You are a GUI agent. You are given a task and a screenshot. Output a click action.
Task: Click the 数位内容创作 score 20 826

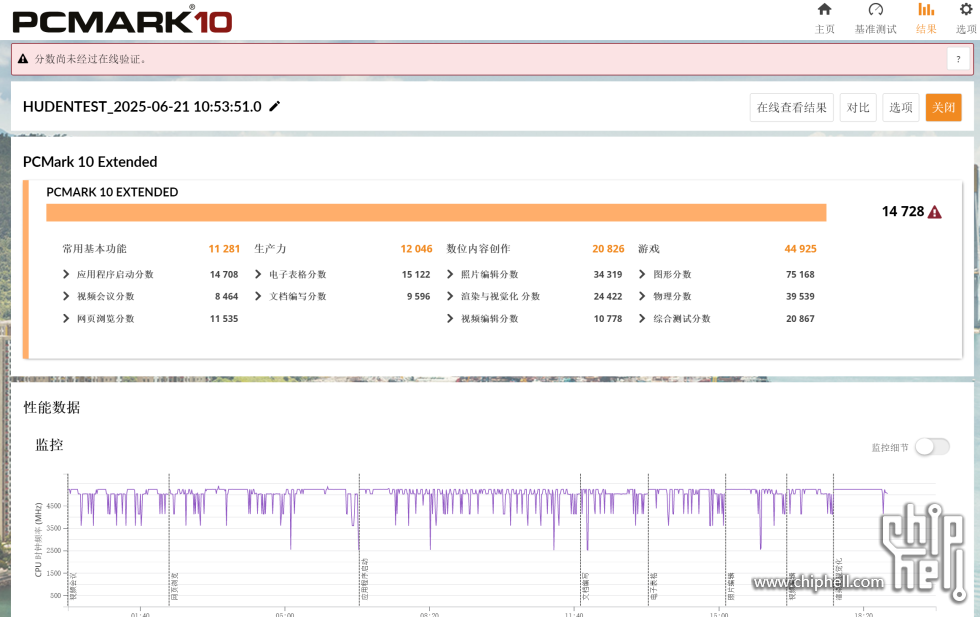coord(608,249)
